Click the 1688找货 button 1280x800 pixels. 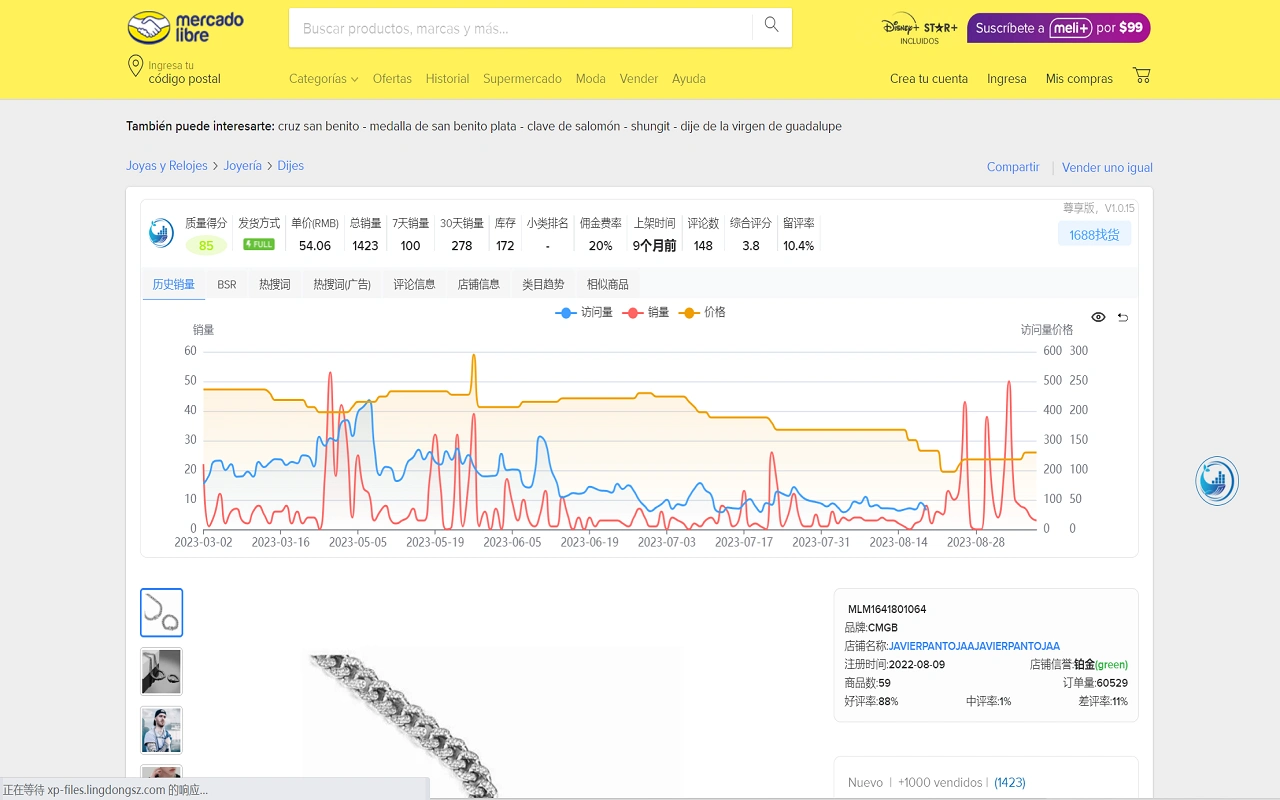1094,235
